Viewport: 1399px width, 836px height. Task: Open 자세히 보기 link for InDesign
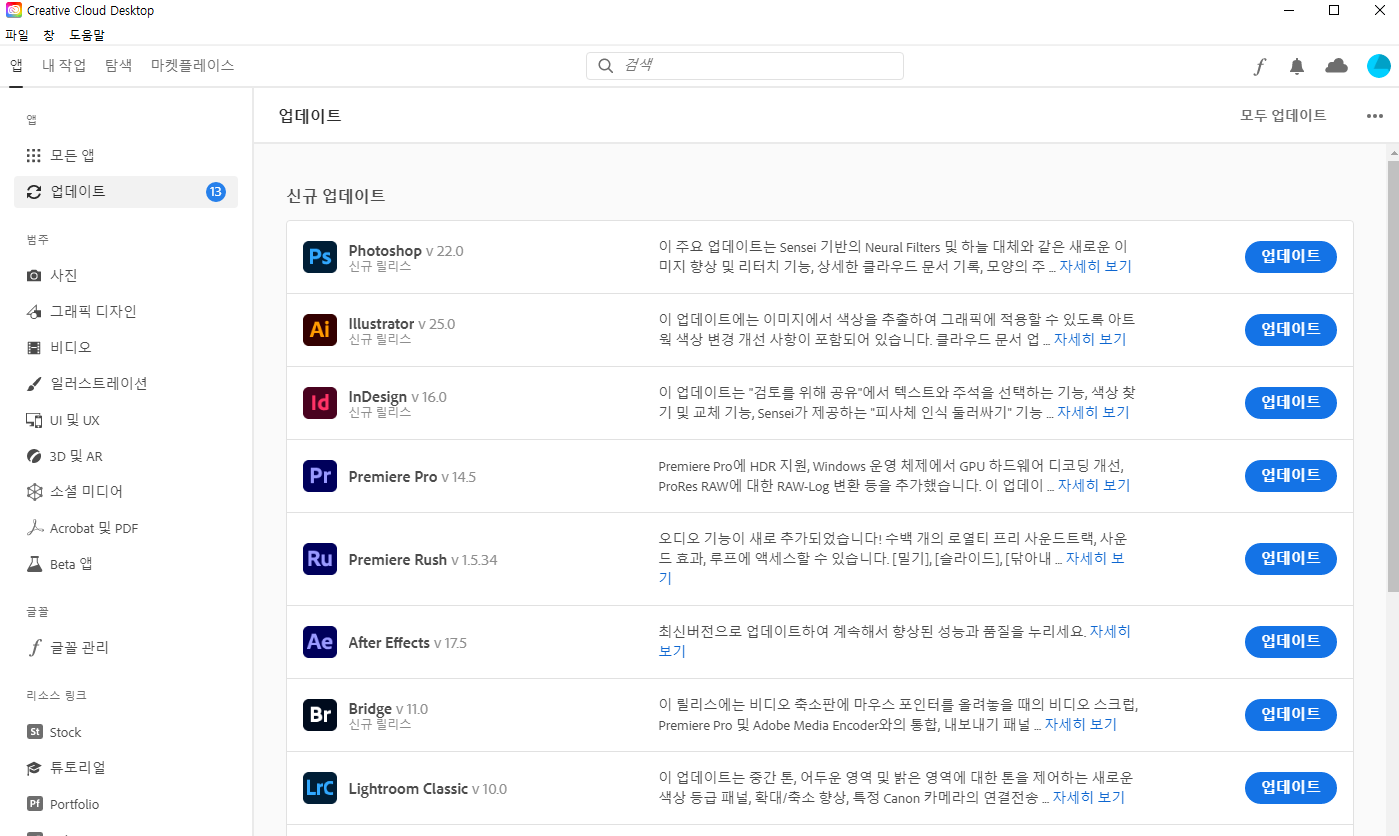1093,413
